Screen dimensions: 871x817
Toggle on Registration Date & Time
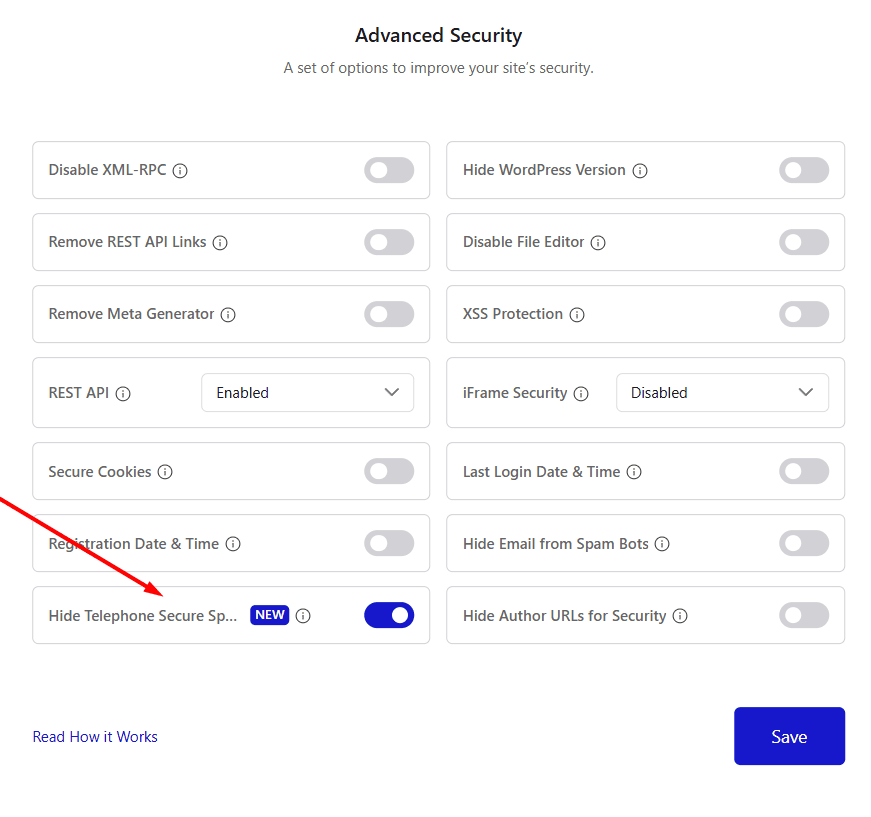(x=389, y=543)
